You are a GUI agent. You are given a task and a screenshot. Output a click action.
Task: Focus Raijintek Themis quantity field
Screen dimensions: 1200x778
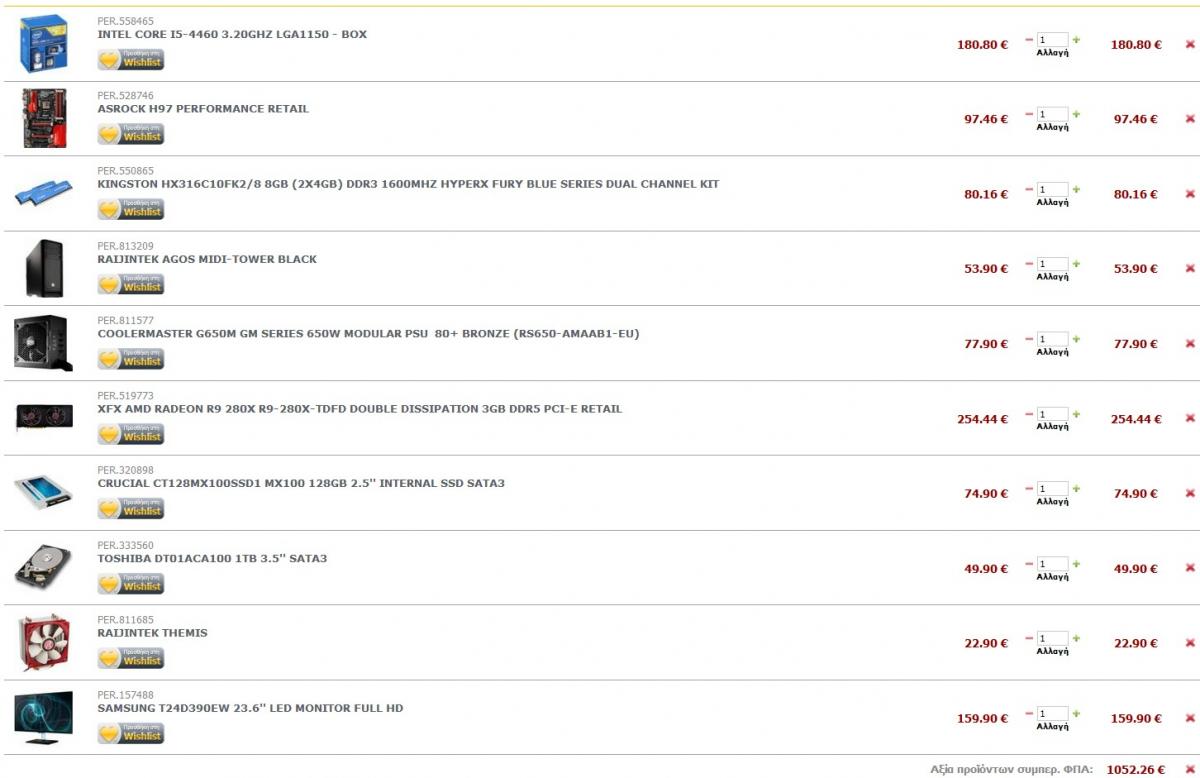1053,639
